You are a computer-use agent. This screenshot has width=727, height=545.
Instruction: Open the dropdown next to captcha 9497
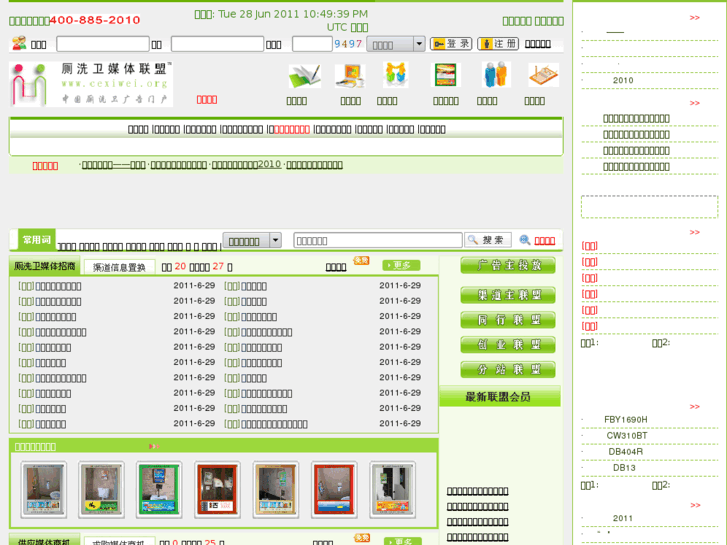(x=395, y=45)
